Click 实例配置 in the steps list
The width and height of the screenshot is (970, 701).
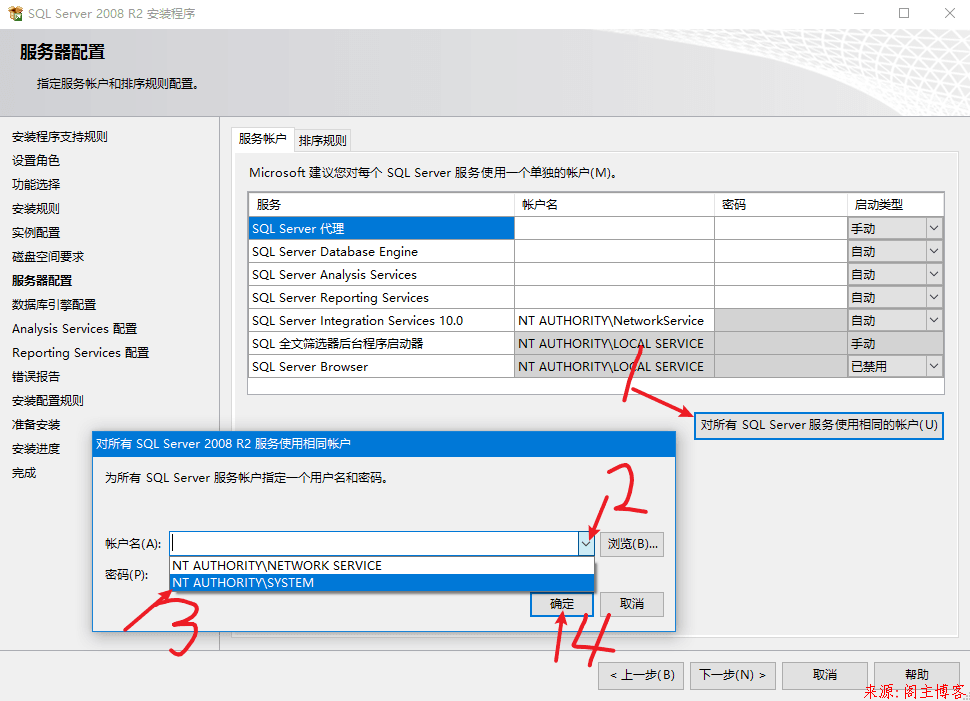pyautogui.click(x=36, y=233)
